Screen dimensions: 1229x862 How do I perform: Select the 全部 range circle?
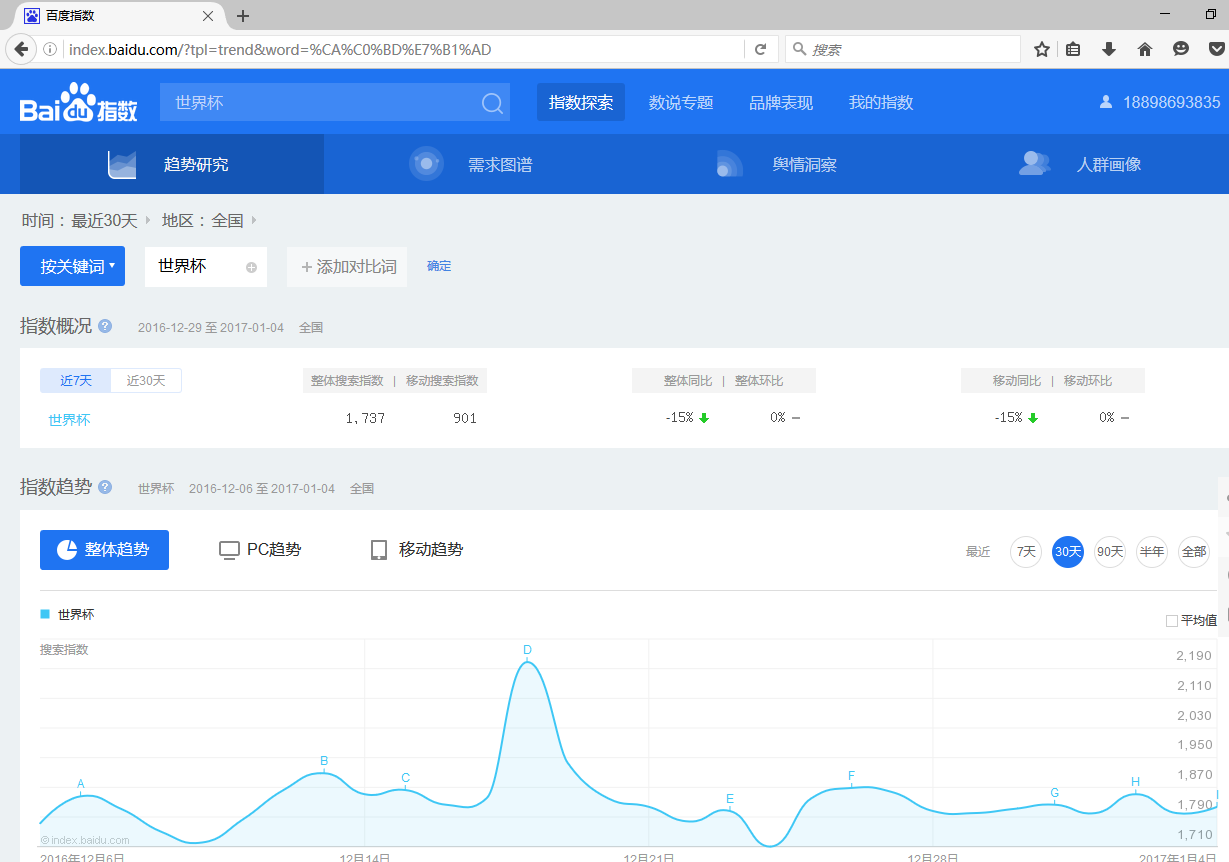coord(1194,551)
